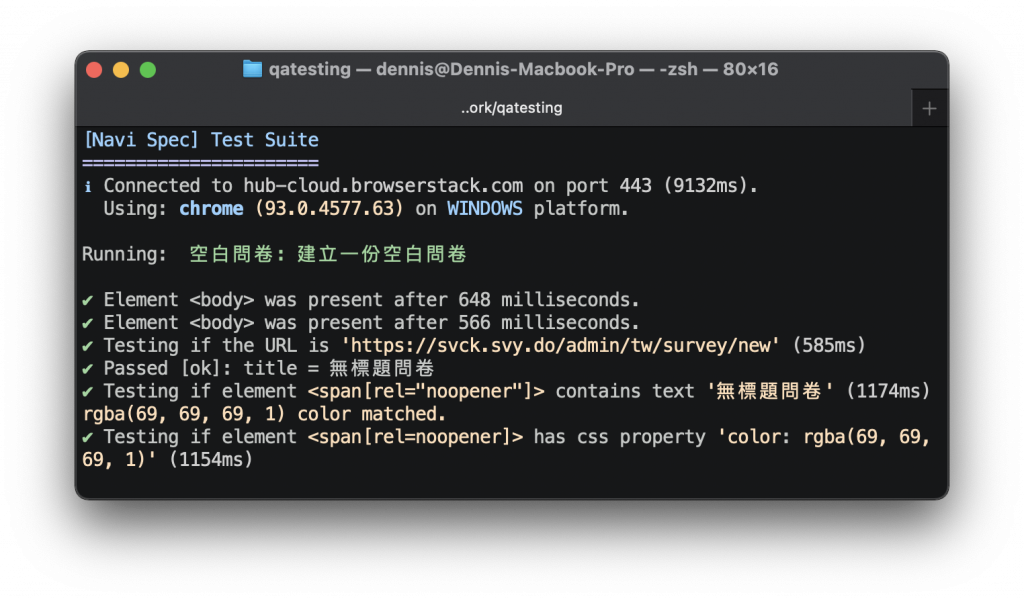Click the window title qatesting text
1024x599 pixels.
[x=310, y=69]
